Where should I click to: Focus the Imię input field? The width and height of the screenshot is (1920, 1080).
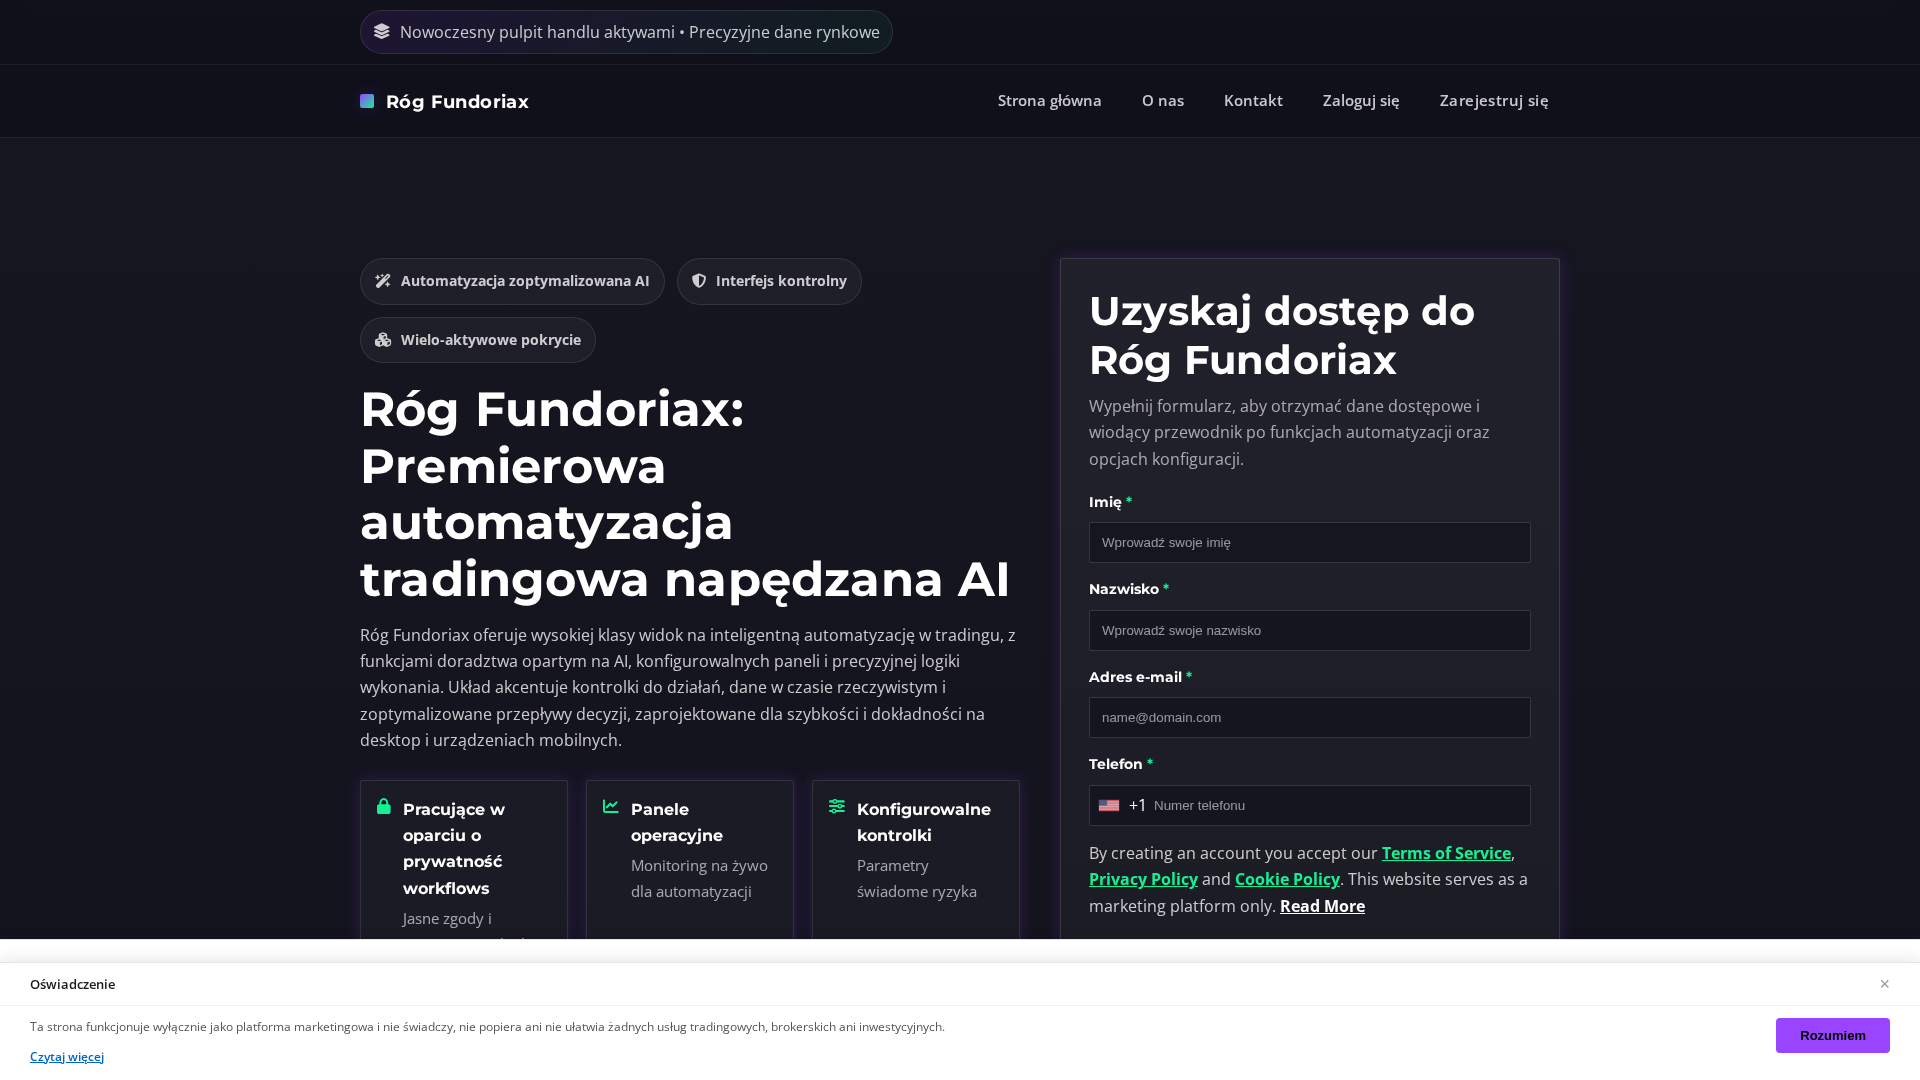point(1310,543)
